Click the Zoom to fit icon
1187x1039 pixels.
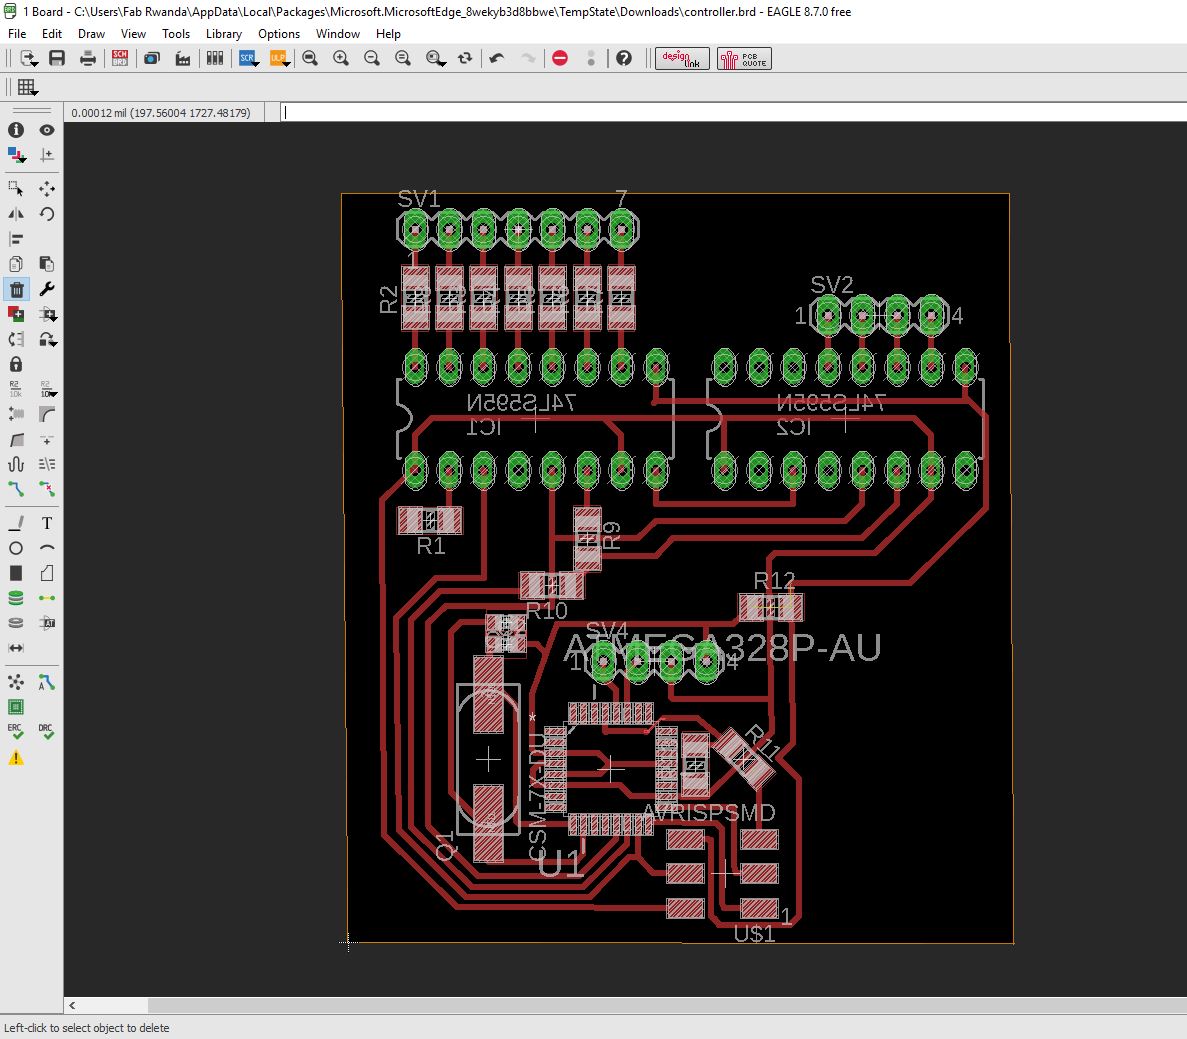(x=310, y=59)
